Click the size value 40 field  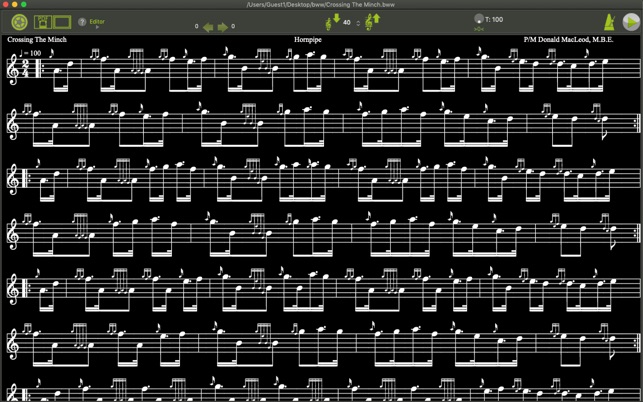pos(347,23)
